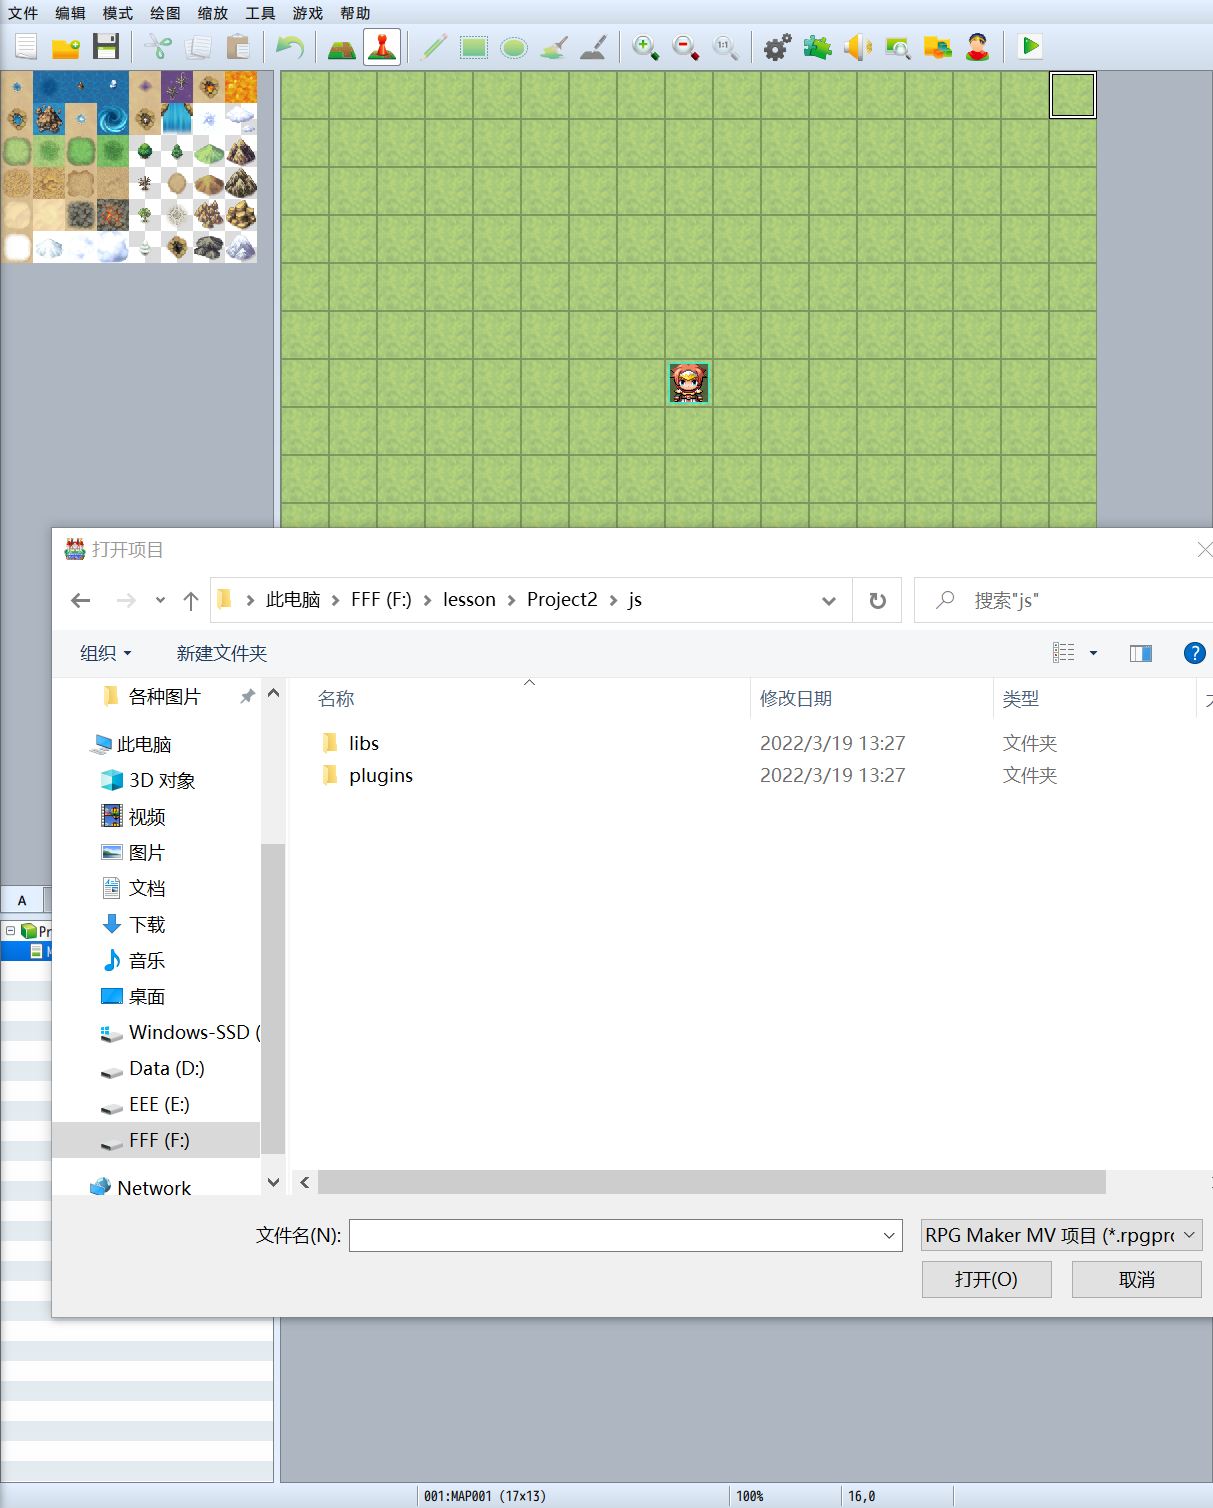Click the 新建文件夹 button
1213x1508 pixels.
tap(222, 653)
